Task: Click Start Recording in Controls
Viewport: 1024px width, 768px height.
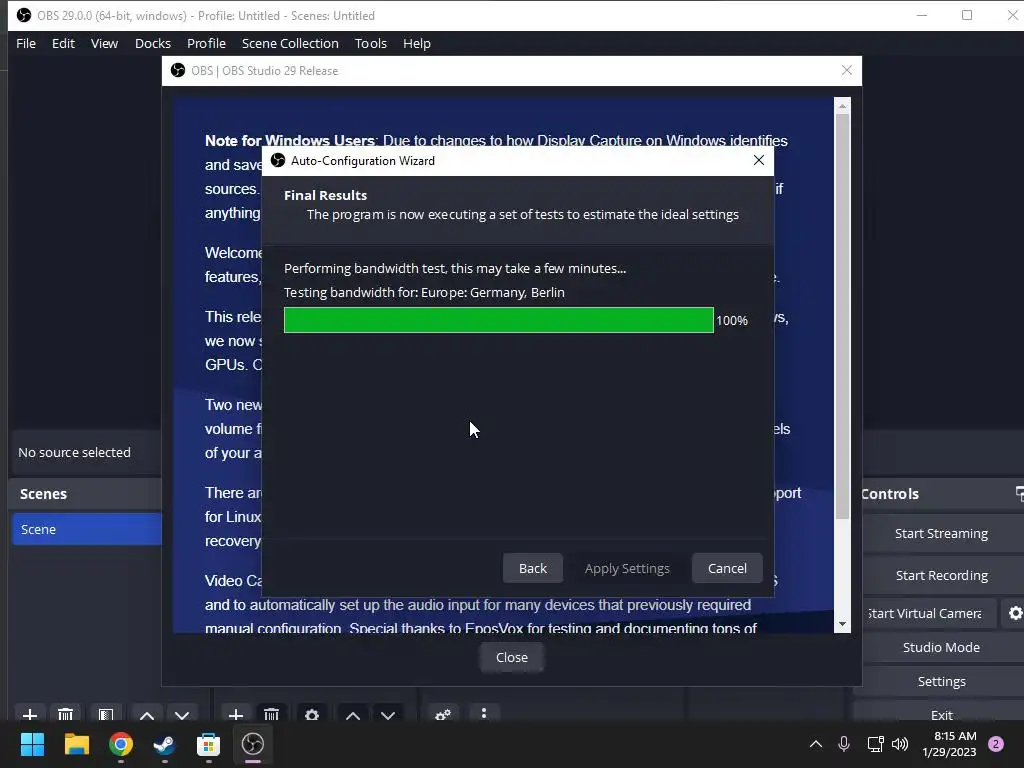Action: click(941, 575)
